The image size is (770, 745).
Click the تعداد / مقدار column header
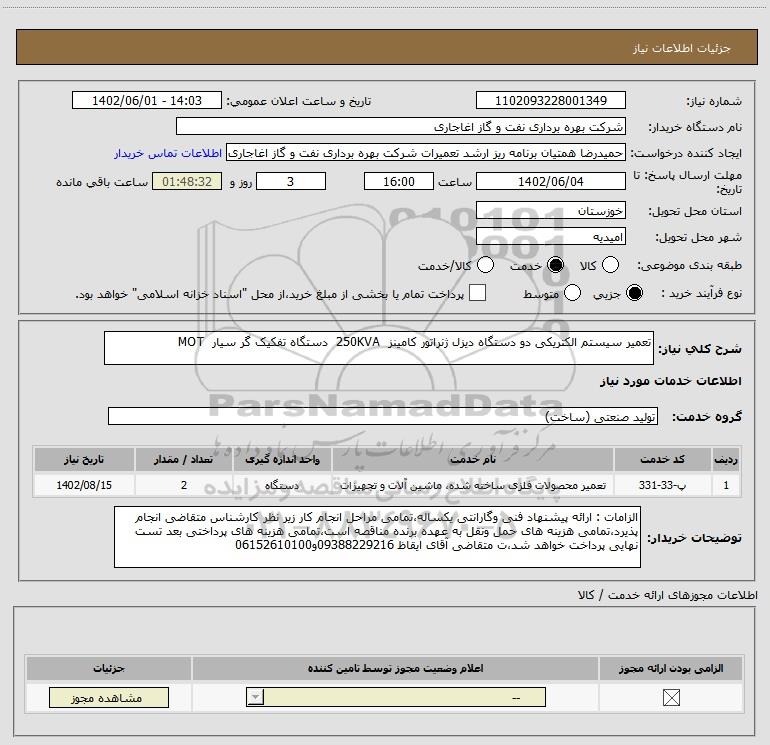pyautogui.click(x=183, y=459)
